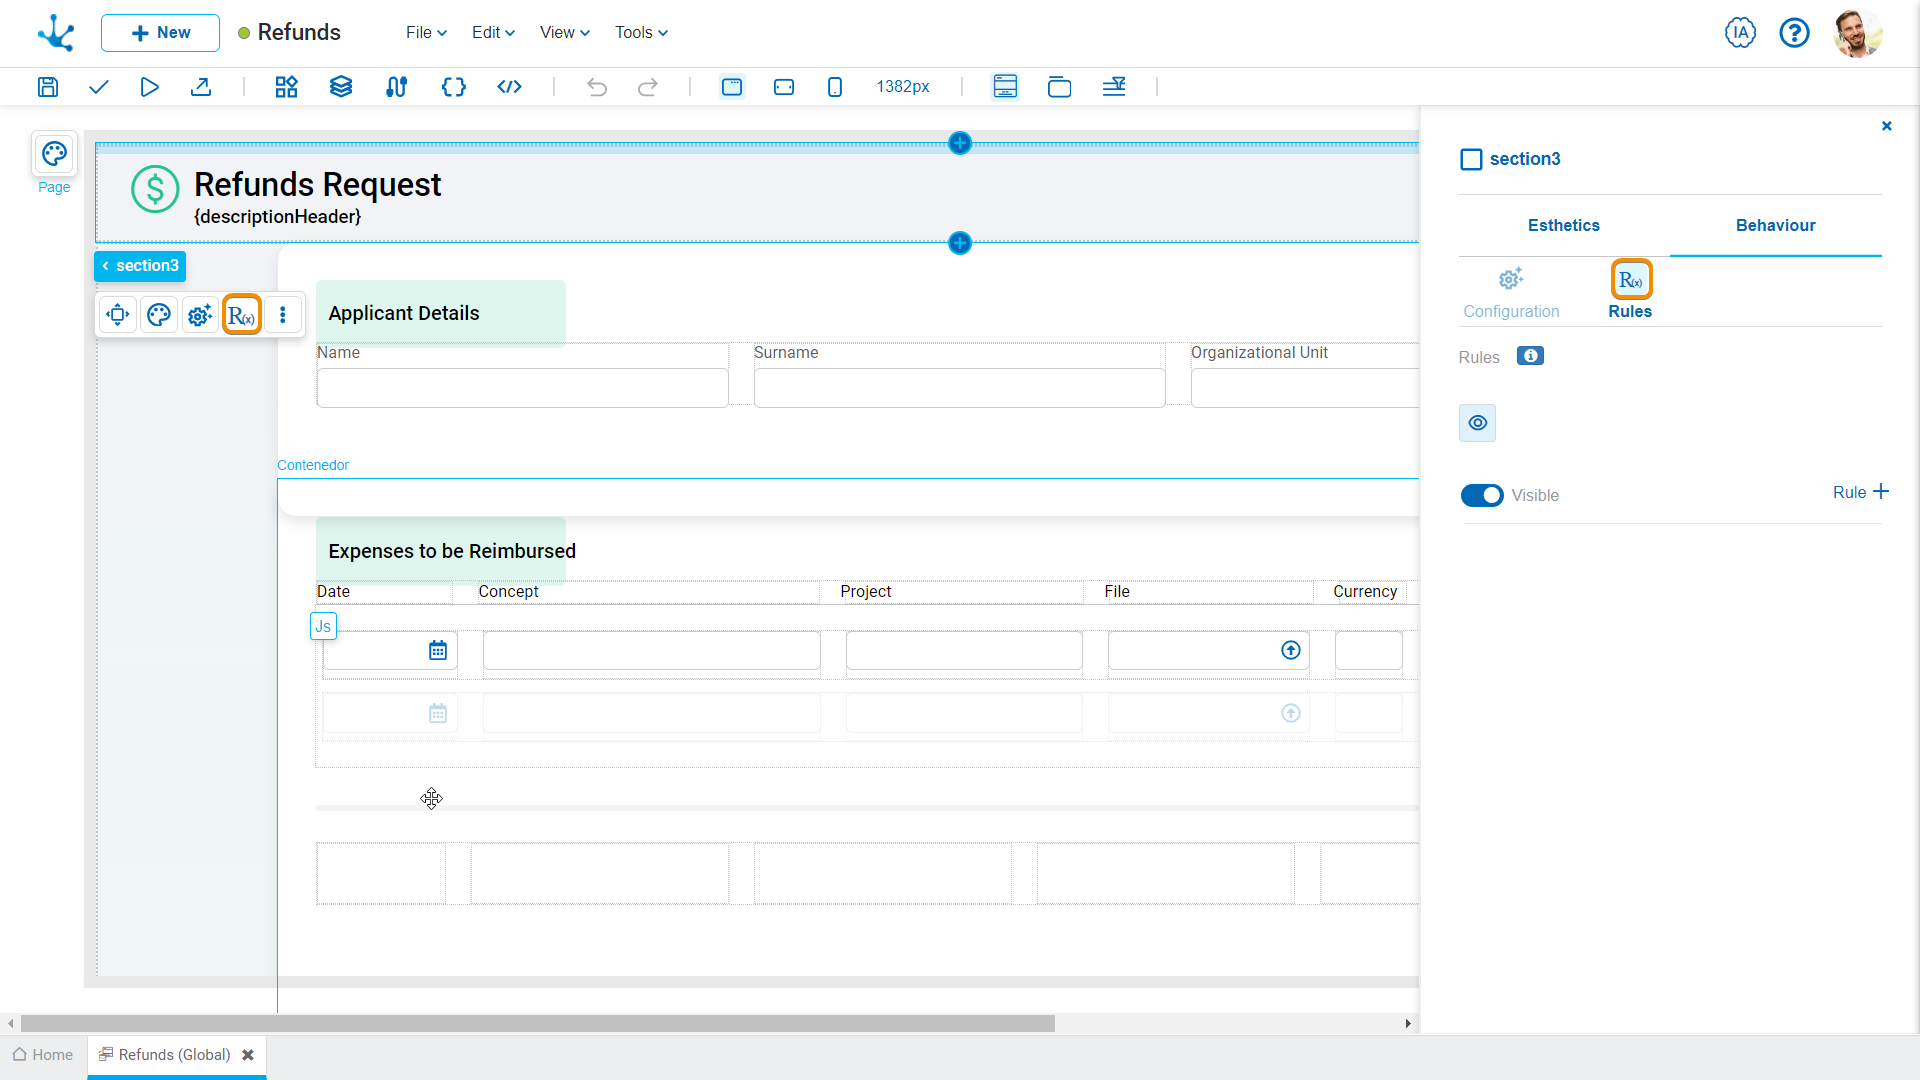Click the eye visibility rule button
Viewport: 1920px width, 1080px height.
tap(1477, 423)
